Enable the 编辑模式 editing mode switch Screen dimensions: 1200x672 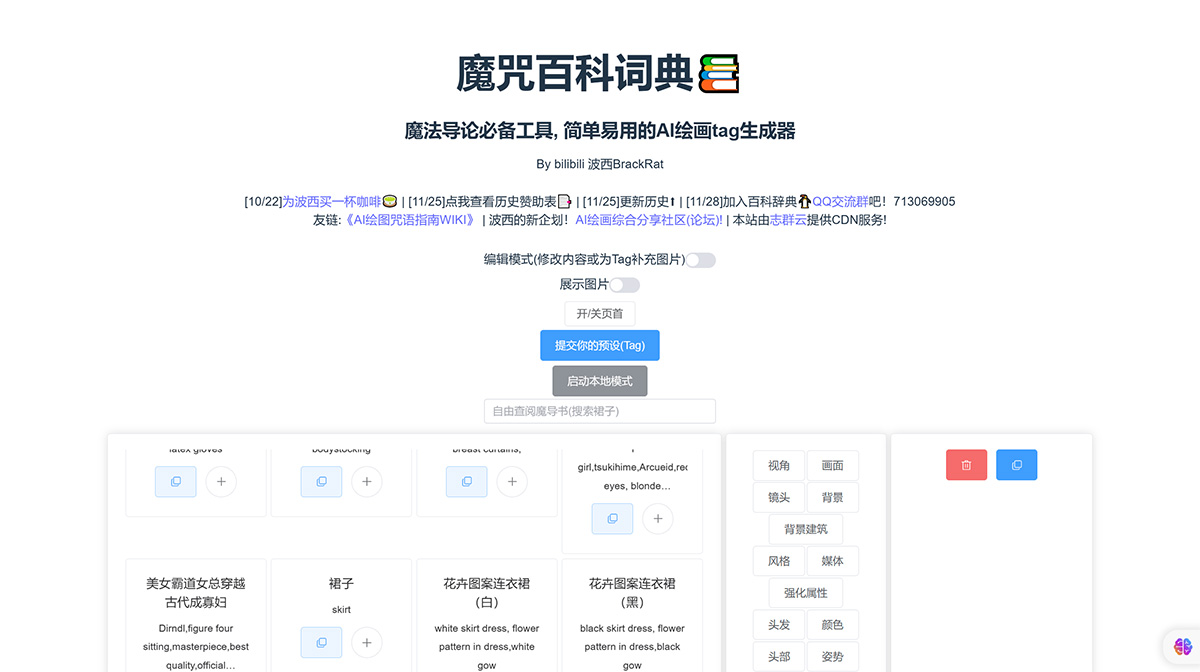tap(700, 259)
